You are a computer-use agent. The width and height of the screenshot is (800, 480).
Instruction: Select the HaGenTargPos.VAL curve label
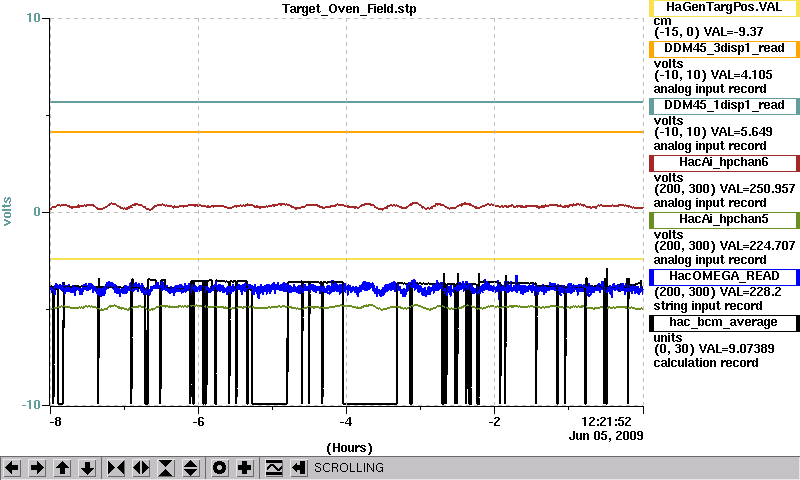click(x=724, y=8)
